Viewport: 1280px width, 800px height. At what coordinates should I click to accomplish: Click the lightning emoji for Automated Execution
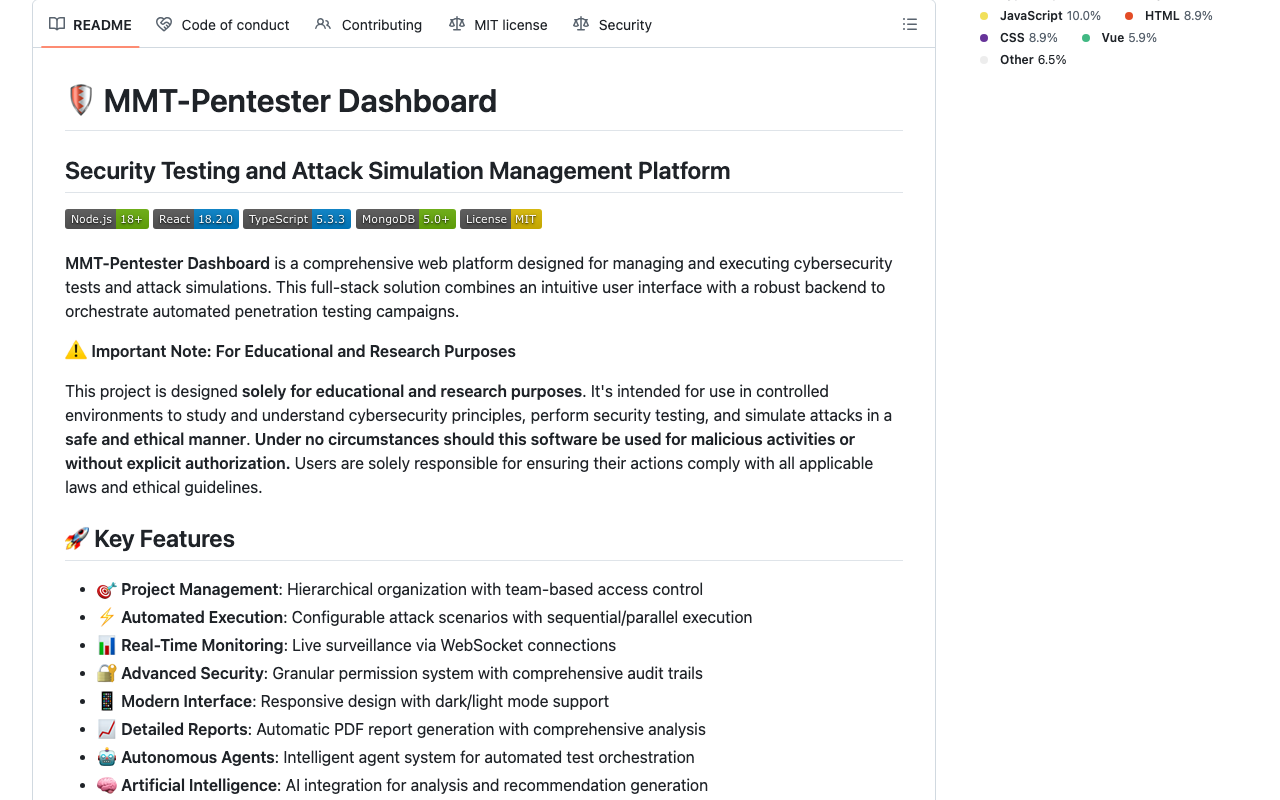tap(107, 618)
